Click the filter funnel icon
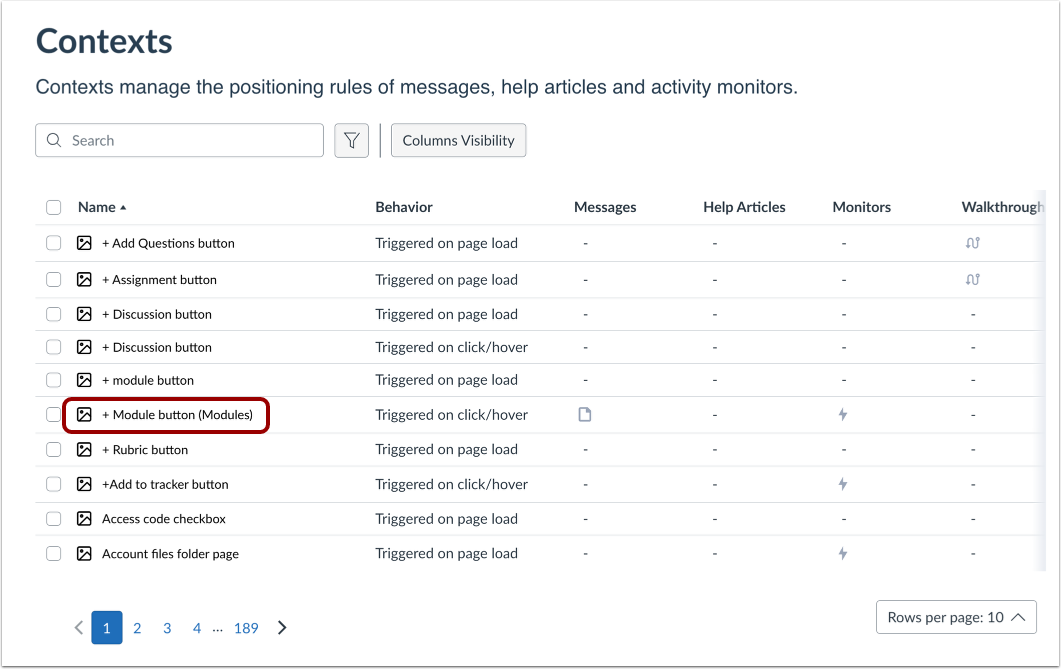The width and height of the screenshot is (1061, 669). tap(351, 141)
